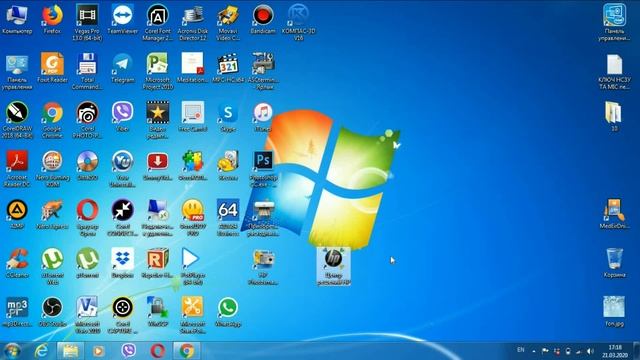
Task: Open the TeamViewer desktop shortcut
Action: (x=122, y=19)
